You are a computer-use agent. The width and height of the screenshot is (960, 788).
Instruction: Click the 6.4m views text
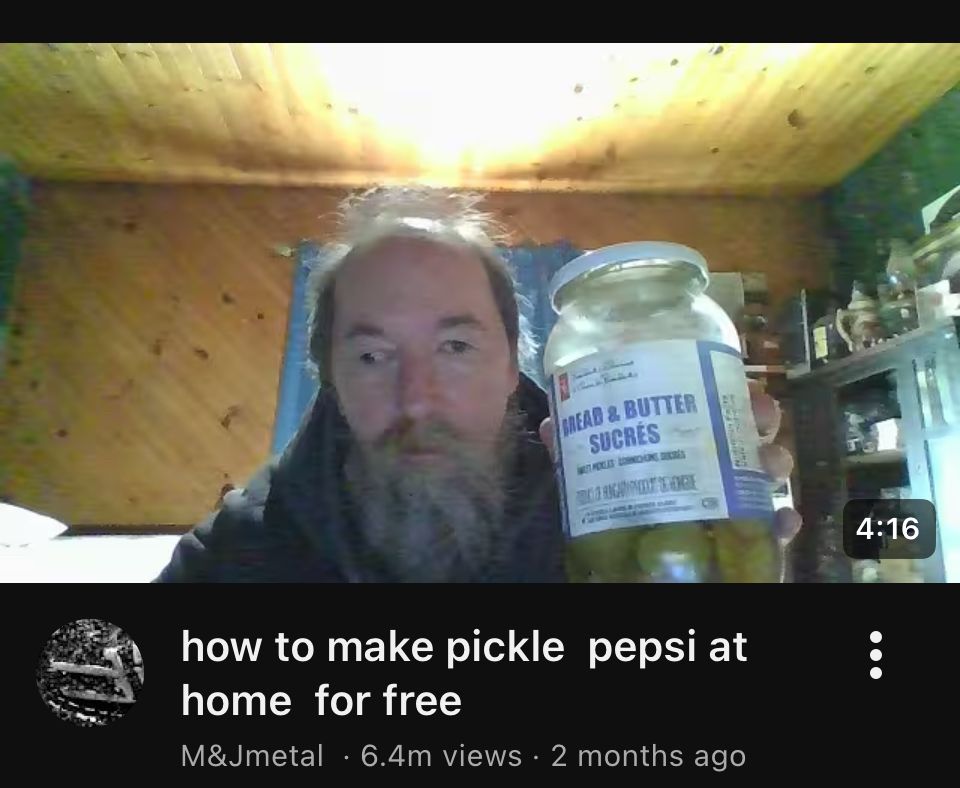click(441, 756)
